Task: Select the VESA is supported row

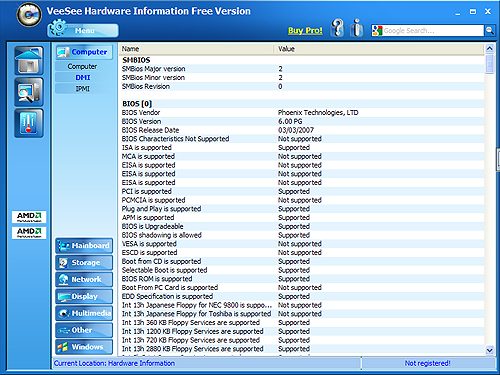Action: point(302,244)
